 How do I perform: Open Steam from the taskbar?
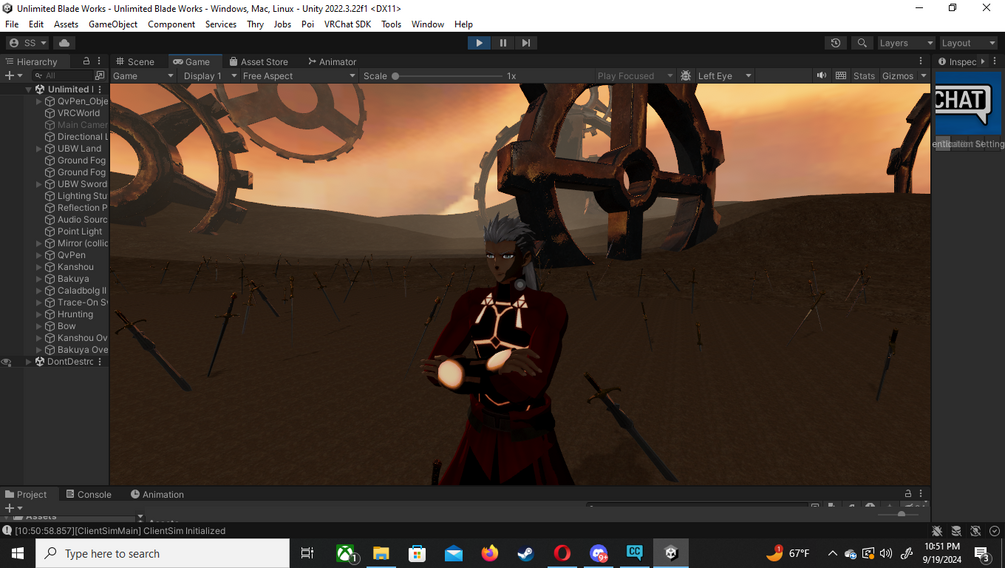(526, 553)
